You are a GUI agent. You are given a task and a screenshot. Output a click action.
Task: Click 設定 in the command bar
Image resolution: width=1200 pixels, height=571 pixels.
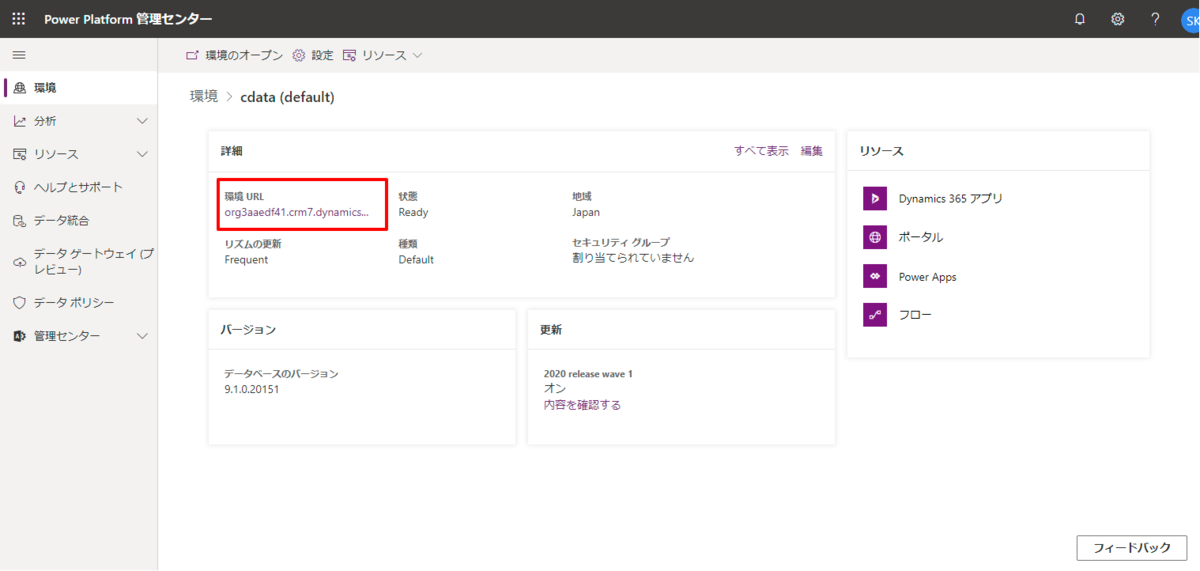[313, 55]
